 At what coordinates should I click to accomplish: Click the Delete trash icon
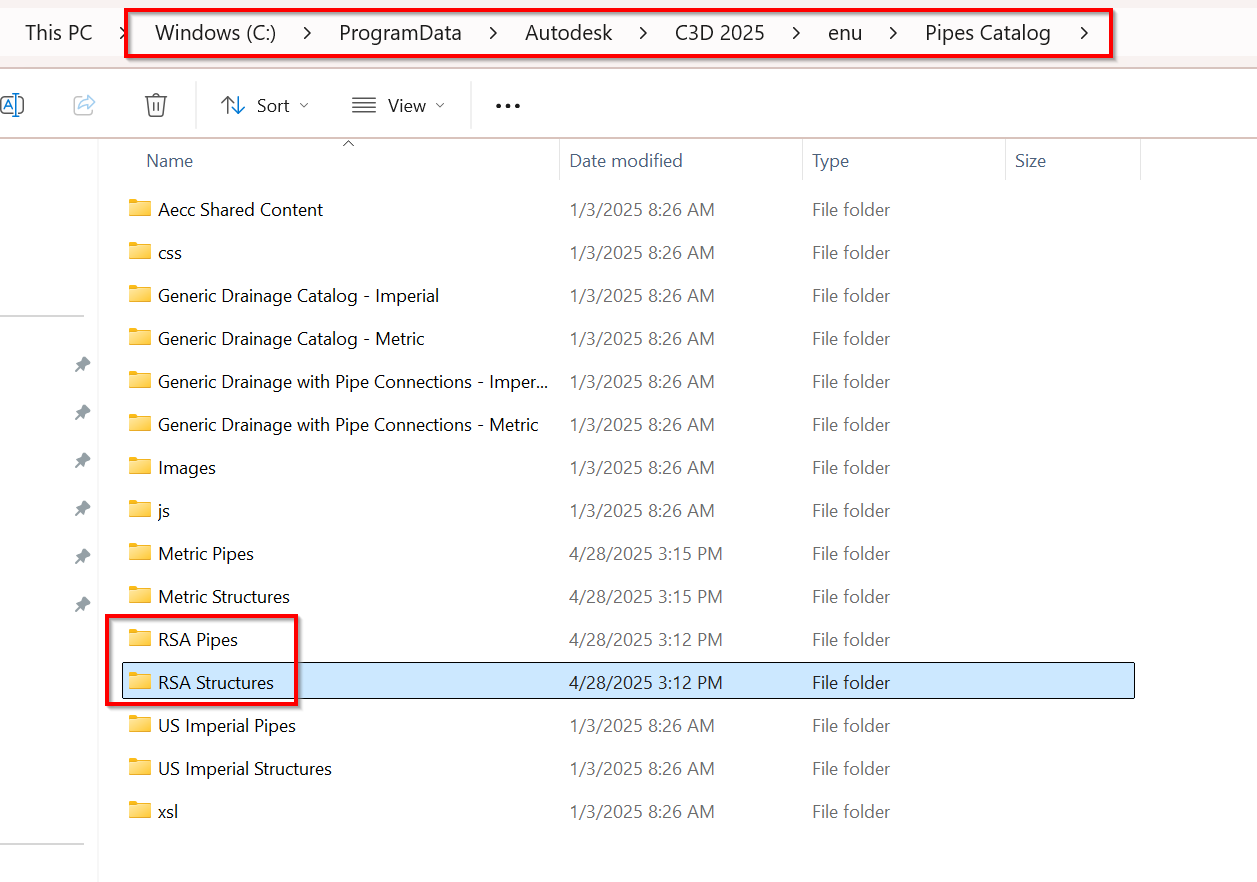[x=155, y=104]
